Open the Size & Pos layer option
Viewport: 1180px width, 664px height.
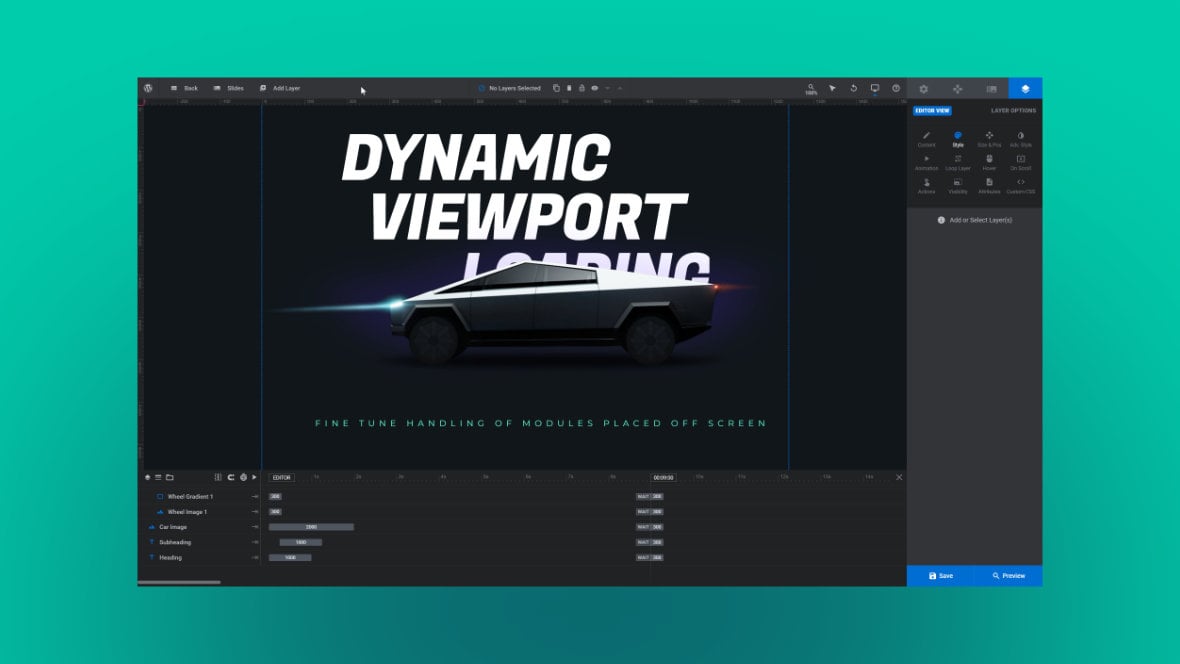(989, 139)
